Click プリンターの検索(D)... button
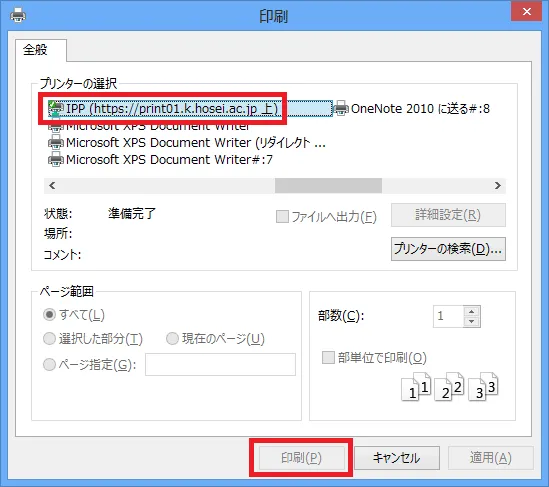 coord(448,249)
